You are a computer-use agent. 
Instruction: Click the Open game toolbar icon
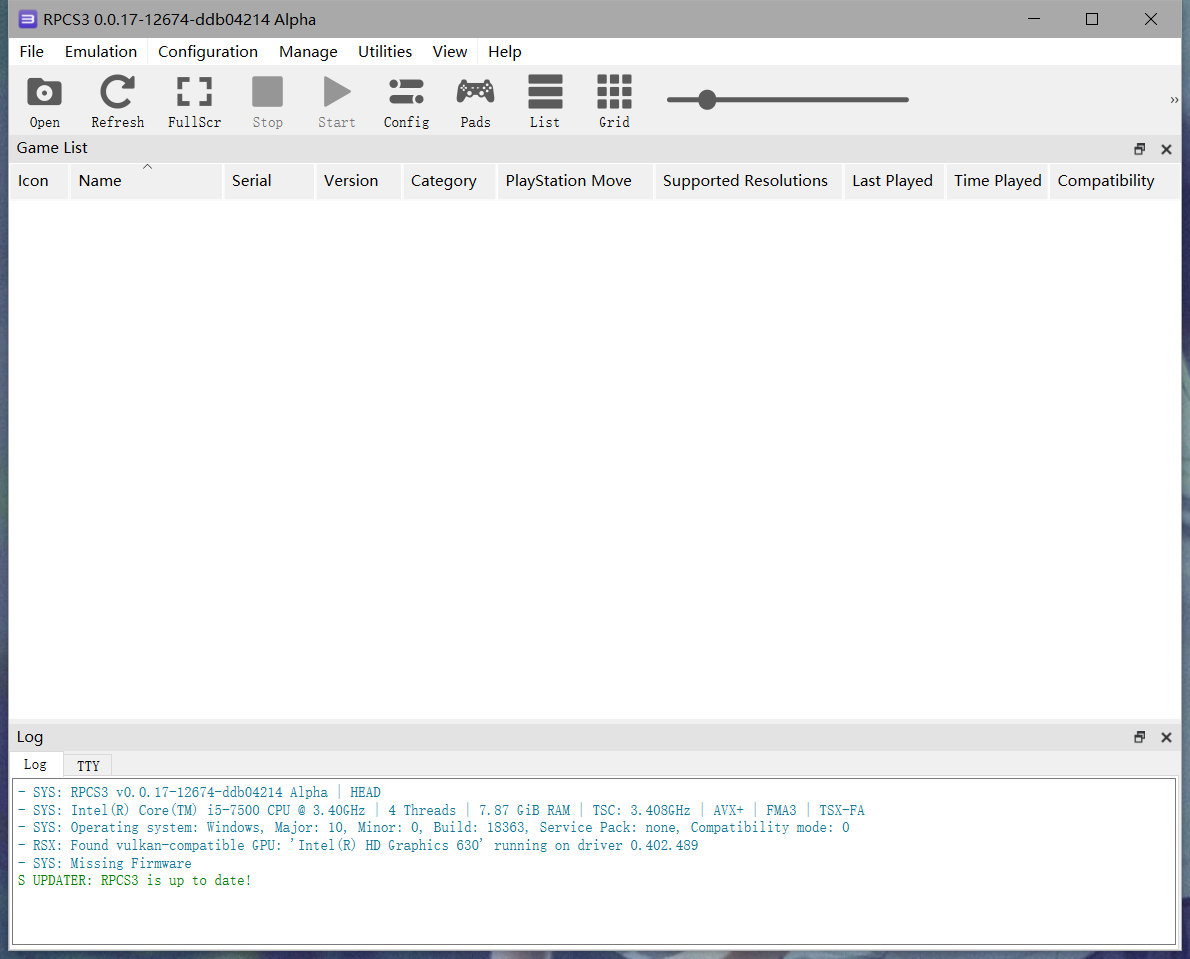pyautogui.click(x=44, y=102)
